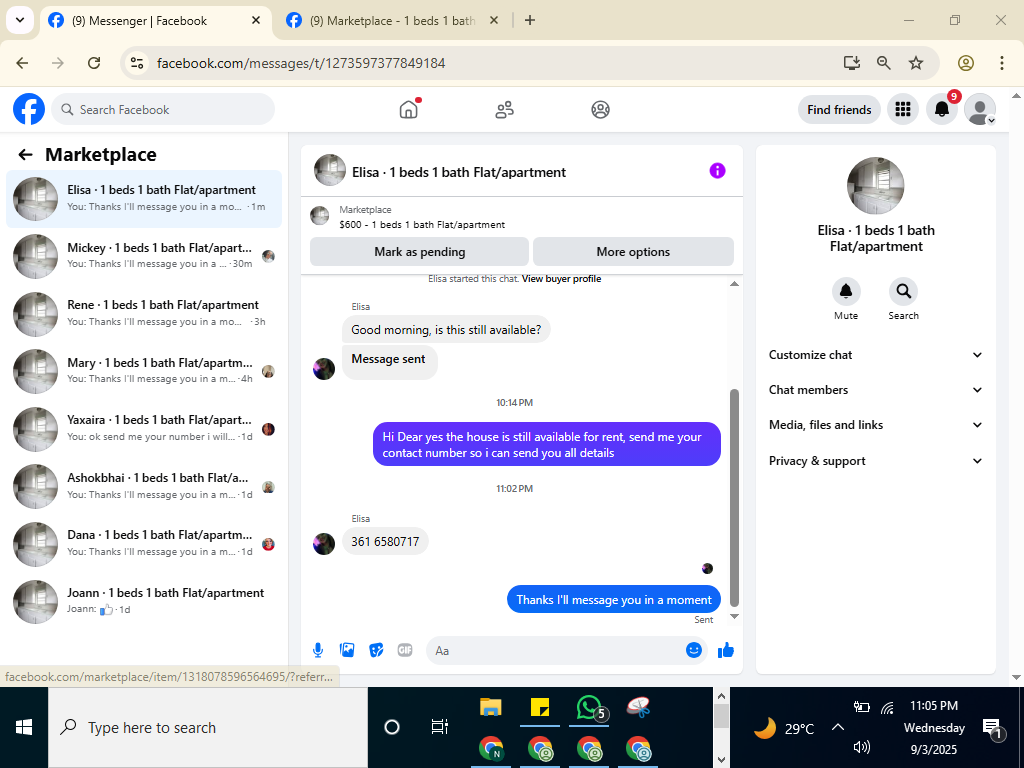This screenshot has width=1024, height=768.
Task: Open the WhatsApp taskbar icon
Action: point(589,708)
